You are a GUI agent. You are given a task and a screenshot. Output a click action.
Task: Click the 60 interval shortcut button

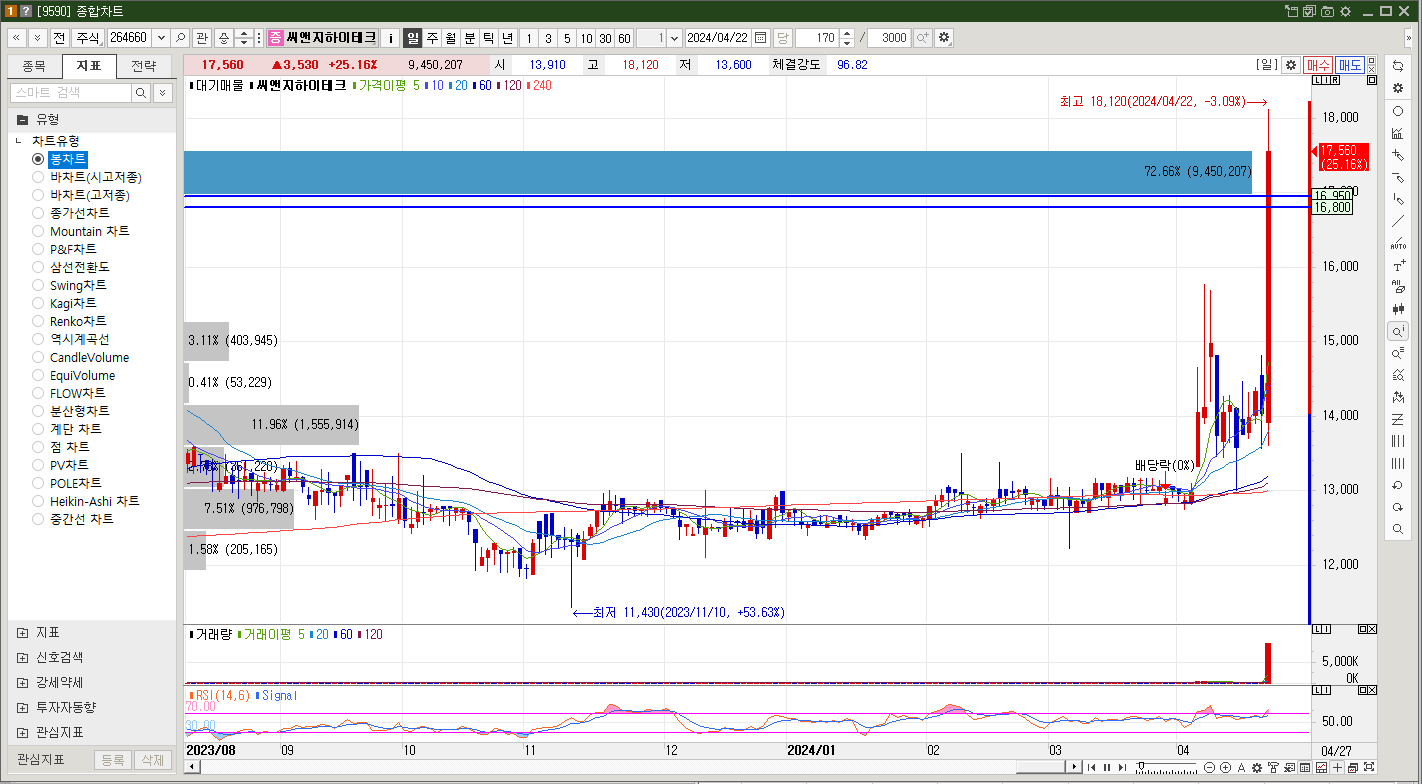pos(624,38)
